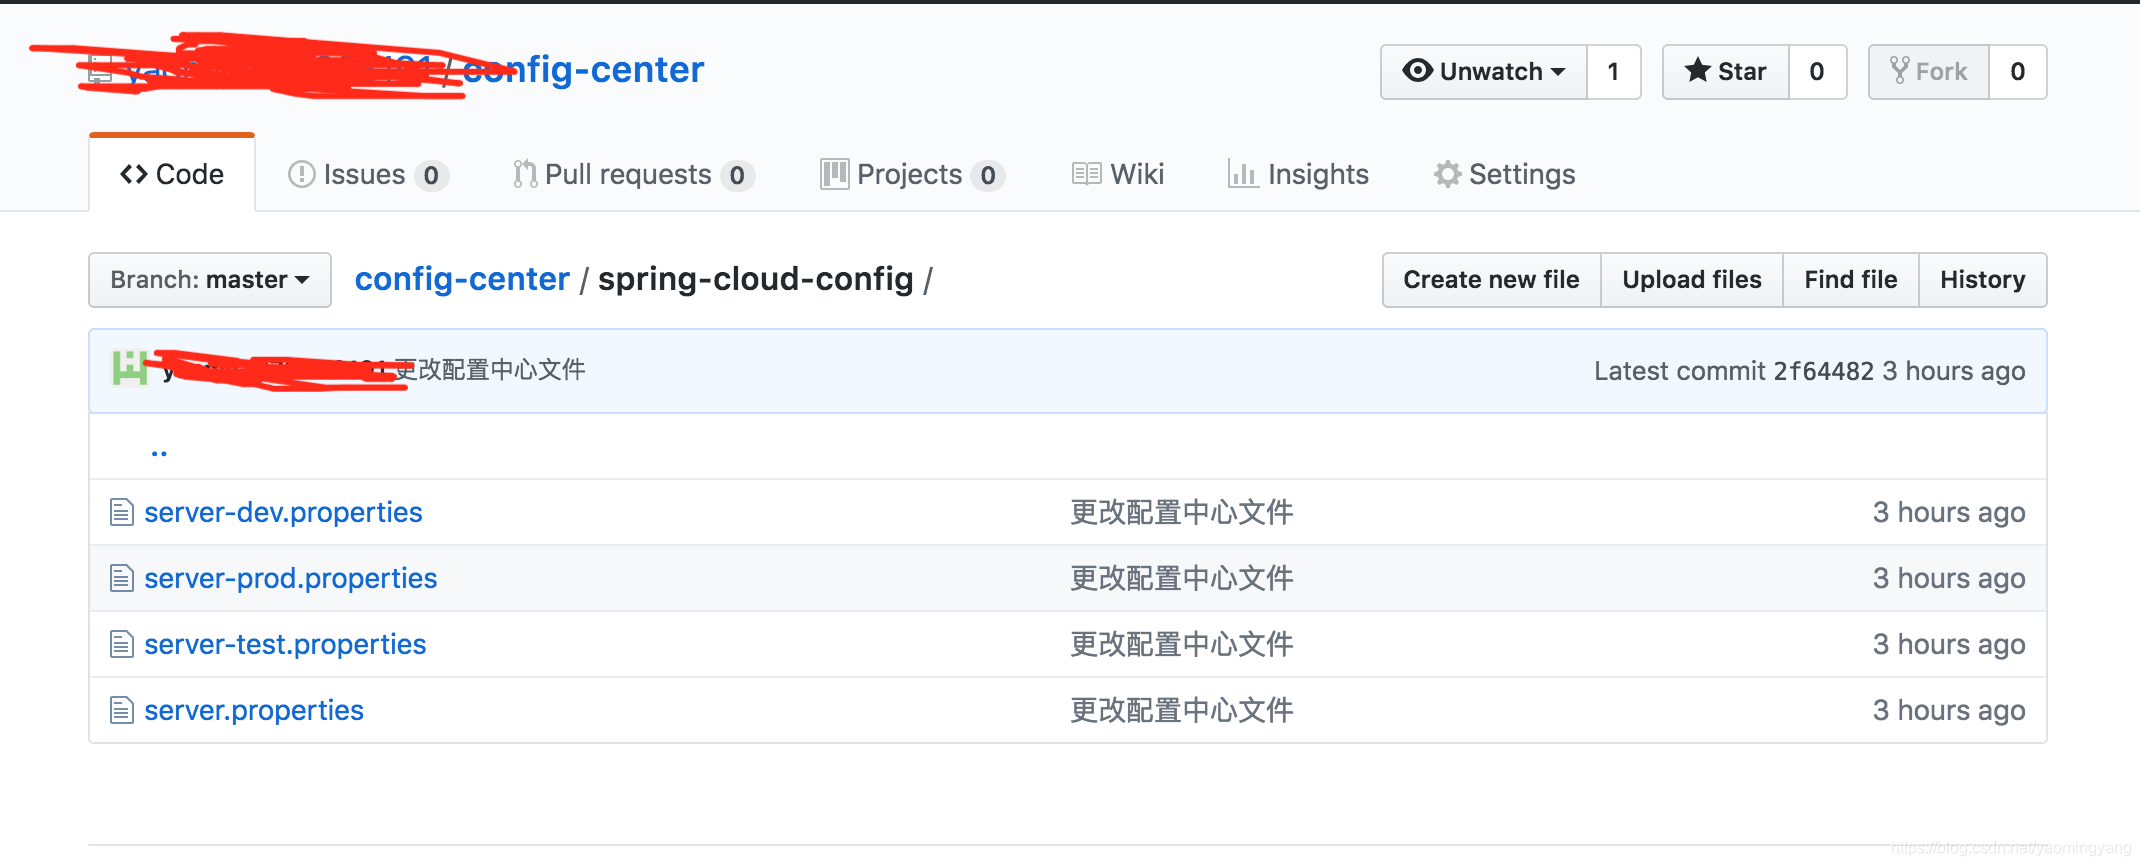Open latest commit 2f64482
Screen dimensions: 2140x866
click(x=1824, y=371)
